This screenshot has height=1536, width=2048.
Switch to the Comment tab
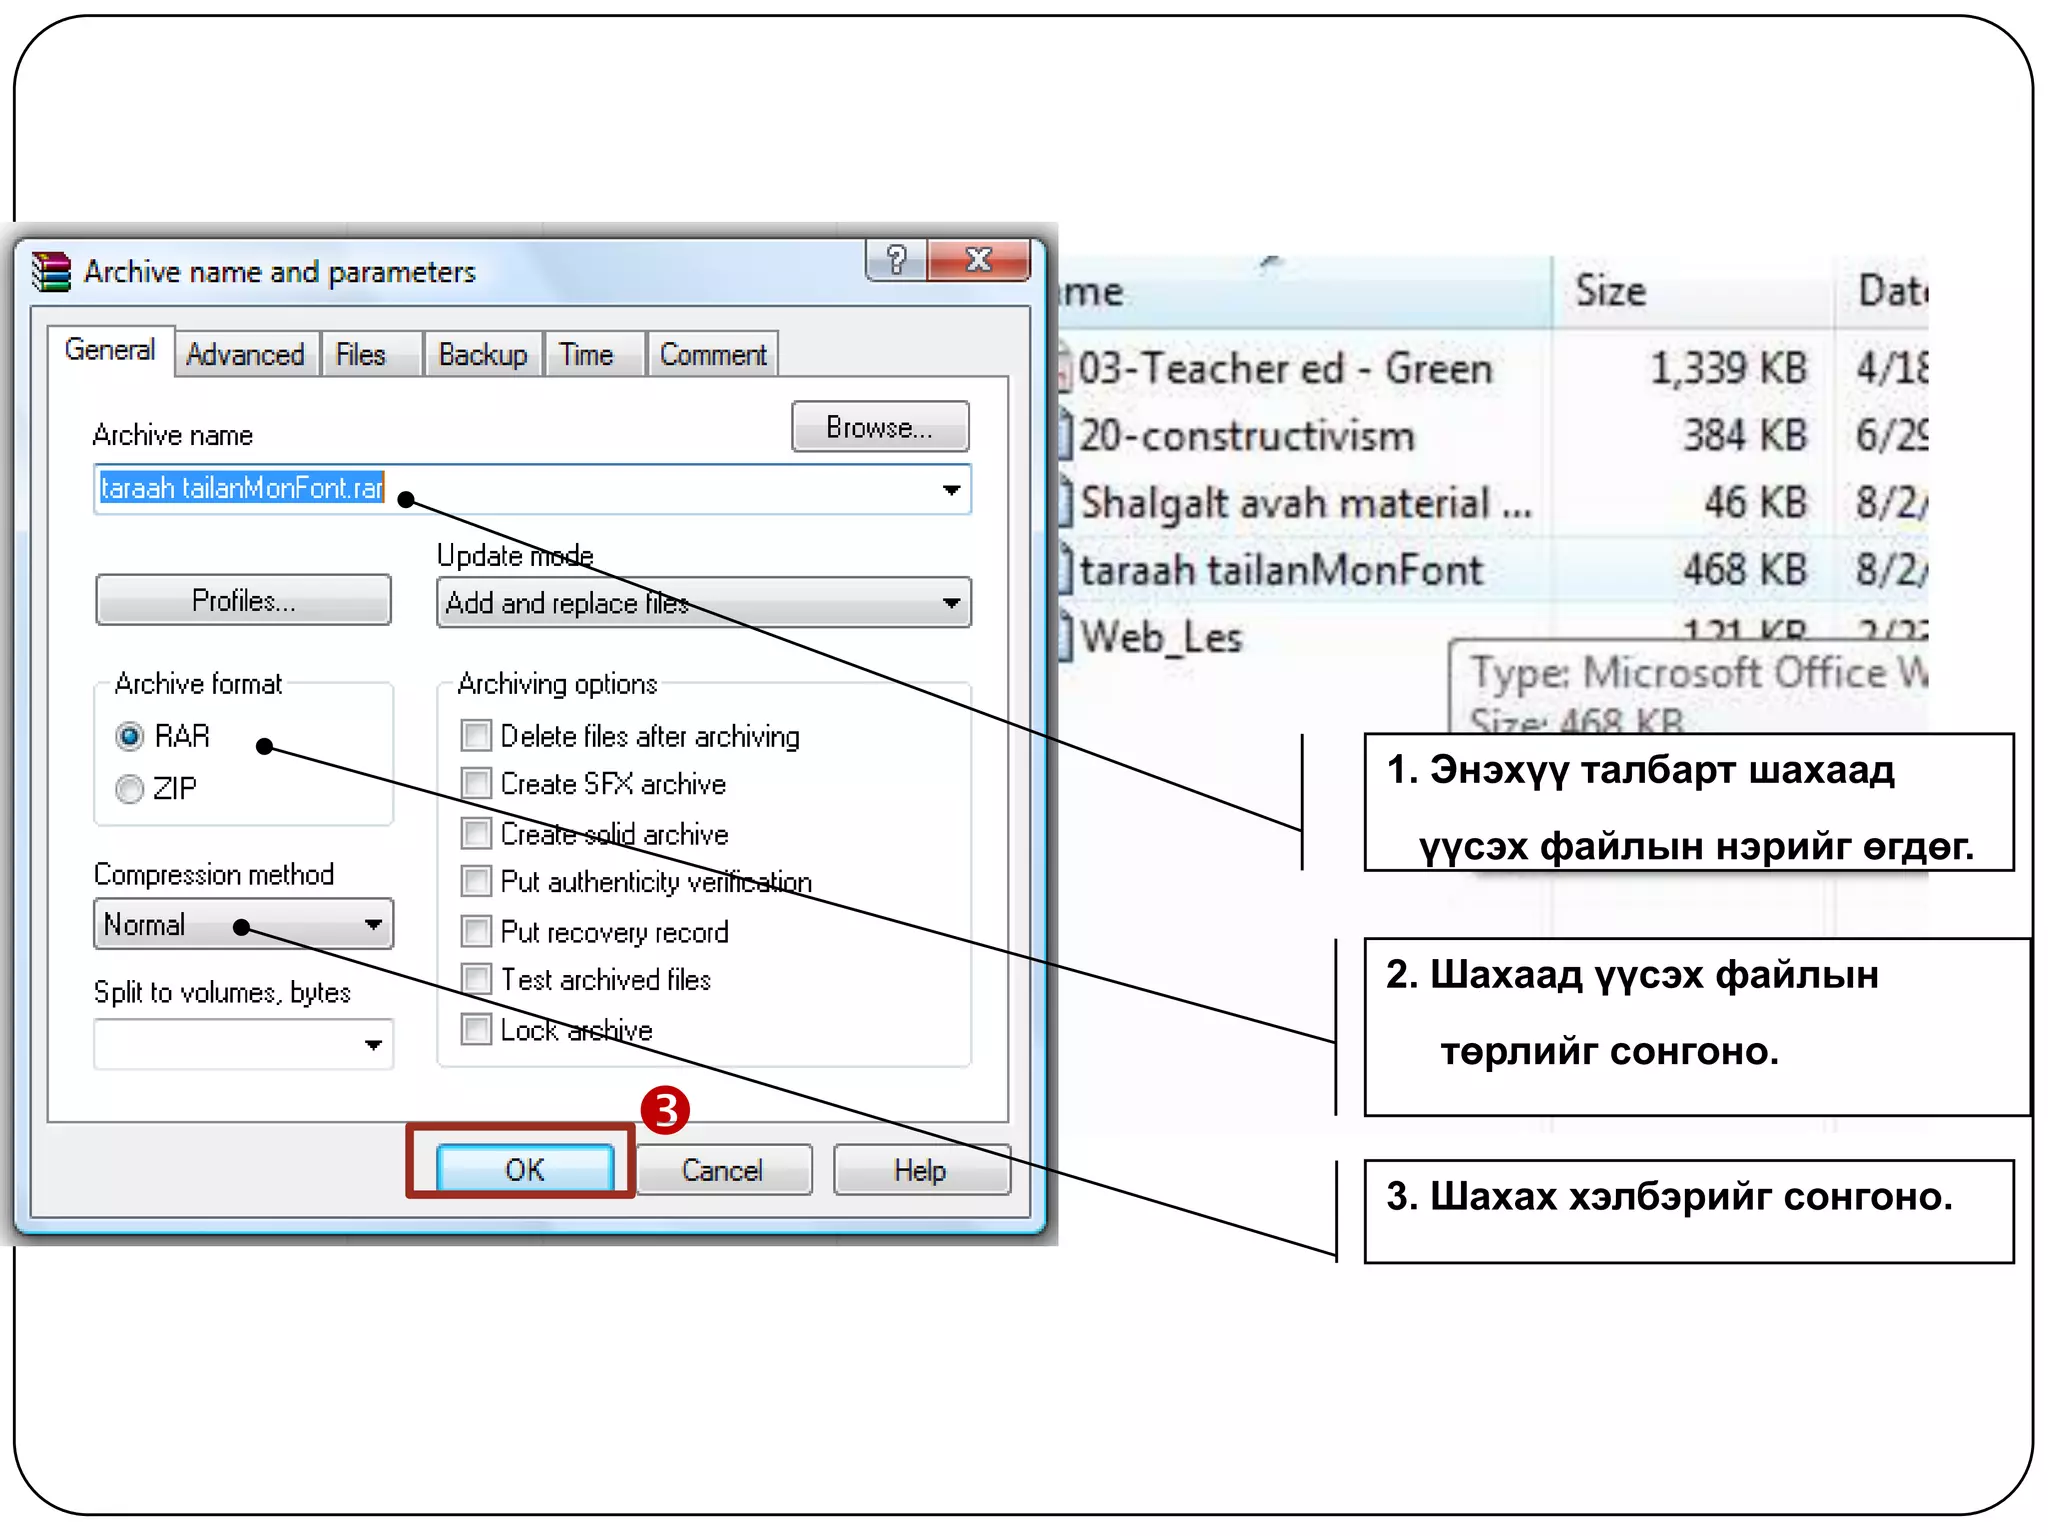[x=712, y=355]
